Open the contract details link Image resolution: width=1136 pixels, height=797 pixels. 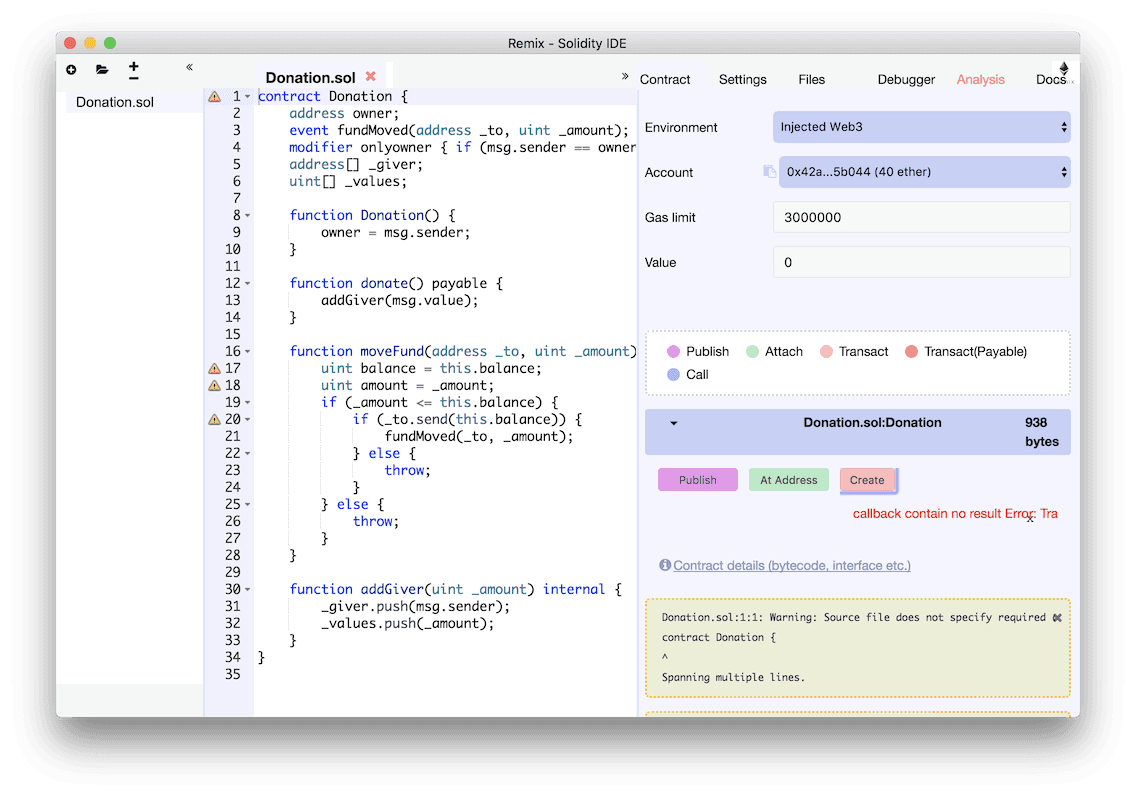click(x=791, y=565)
